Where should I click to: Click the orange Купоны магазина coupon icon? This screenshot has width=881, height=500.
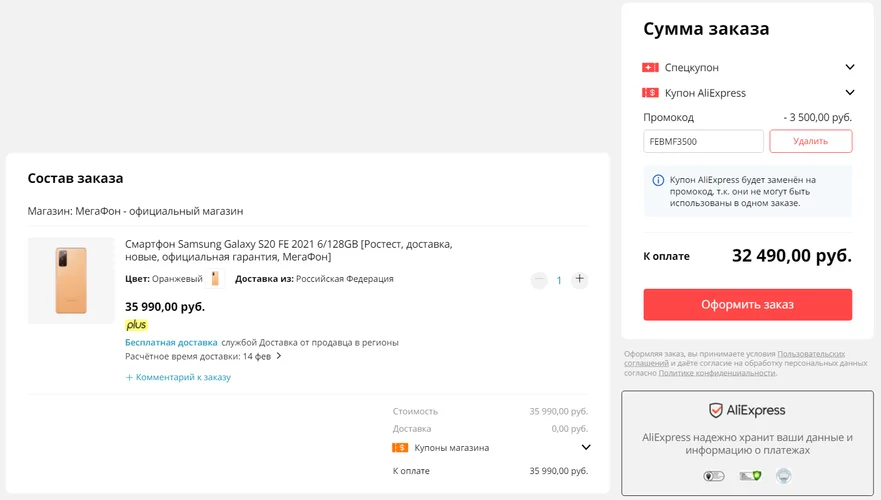tap(400, 448)
